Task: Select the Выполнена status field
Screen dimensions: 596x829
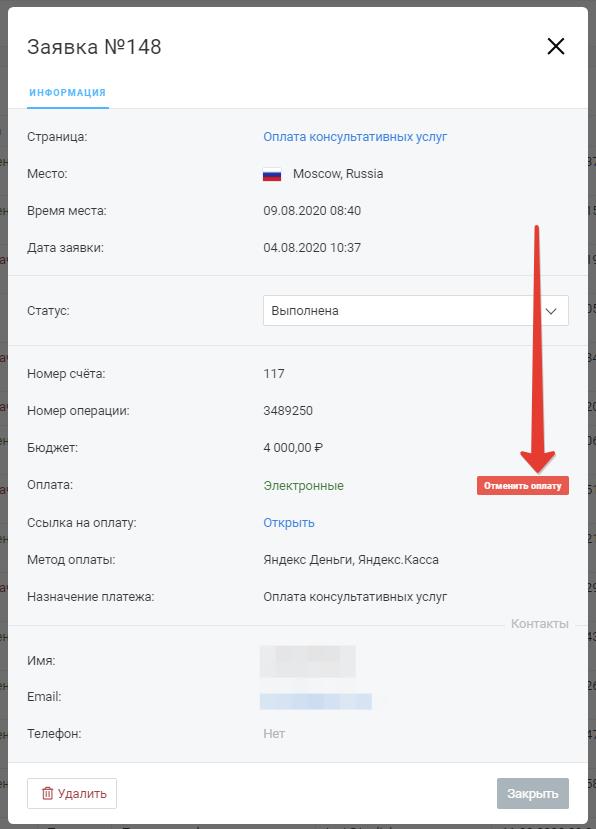Action: (416, 310)
